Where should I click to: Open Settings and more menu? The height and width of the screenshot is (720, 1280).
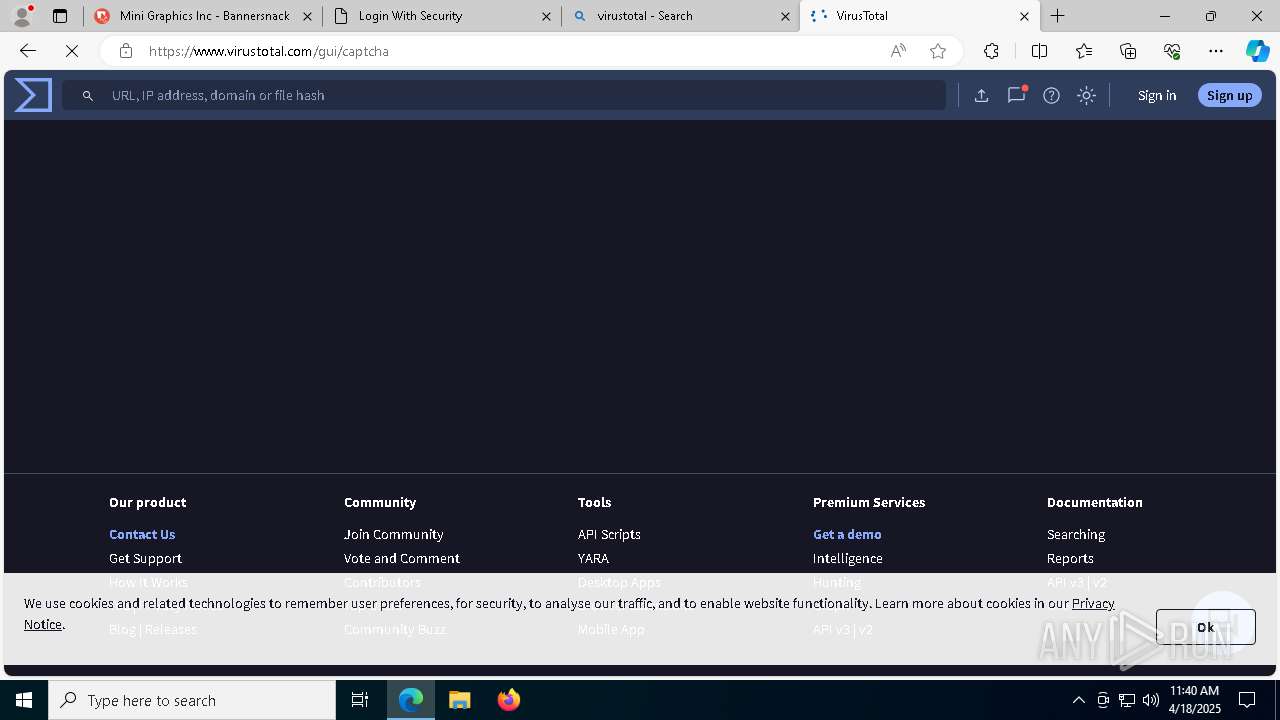click(1216, 51)
